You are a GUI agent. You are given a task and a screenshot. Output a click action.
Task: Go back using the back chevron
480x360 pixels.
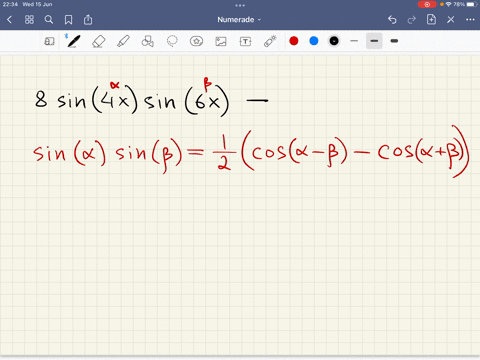(x=9, y=20)
